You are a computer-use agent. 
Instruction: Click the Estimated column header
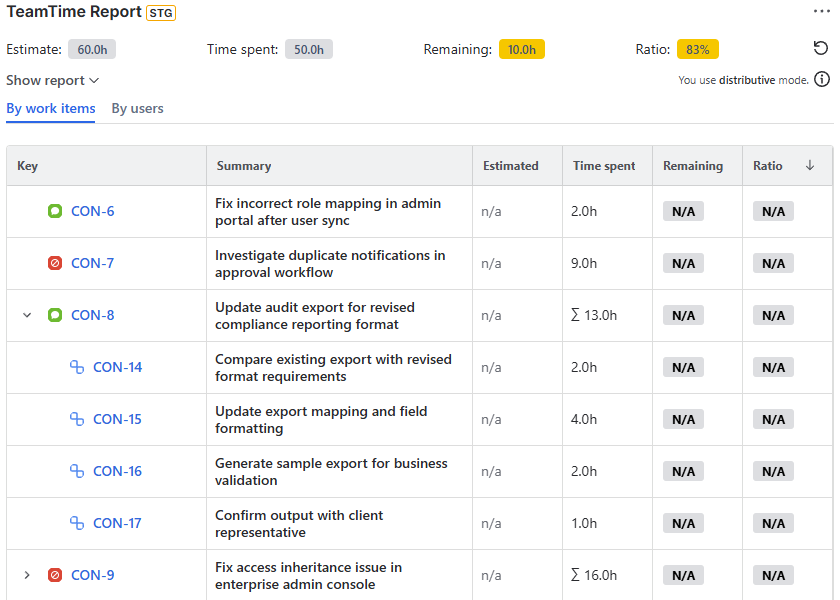pos(510,166)
